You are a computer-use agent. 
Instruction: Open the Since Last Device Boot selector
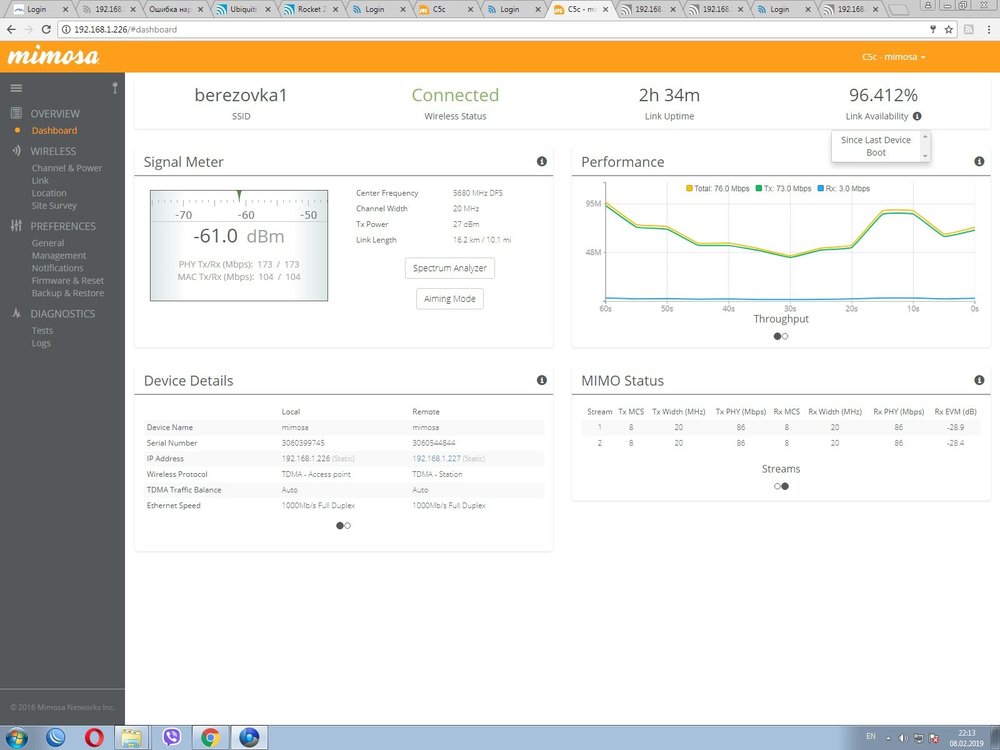pos(880,146)
